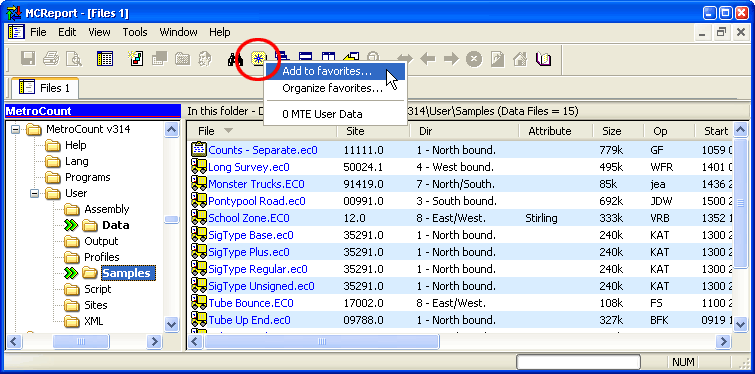Click the File column sort arrow
Image resolution: width=755 pixels, height=374 pixels.
[228, 130]
